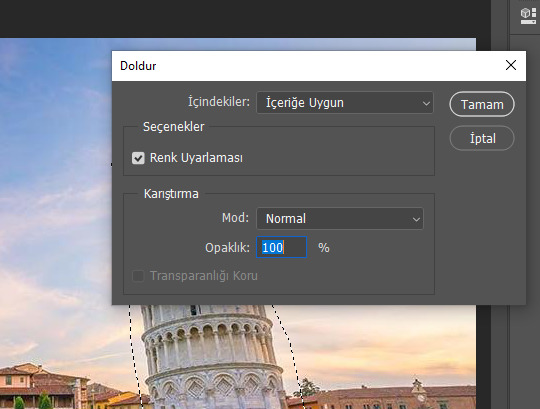Image resolution: width=540 pixels, height=409 pixels.
Task: Click the Seçenekler group label
Action: pos(174,127)
